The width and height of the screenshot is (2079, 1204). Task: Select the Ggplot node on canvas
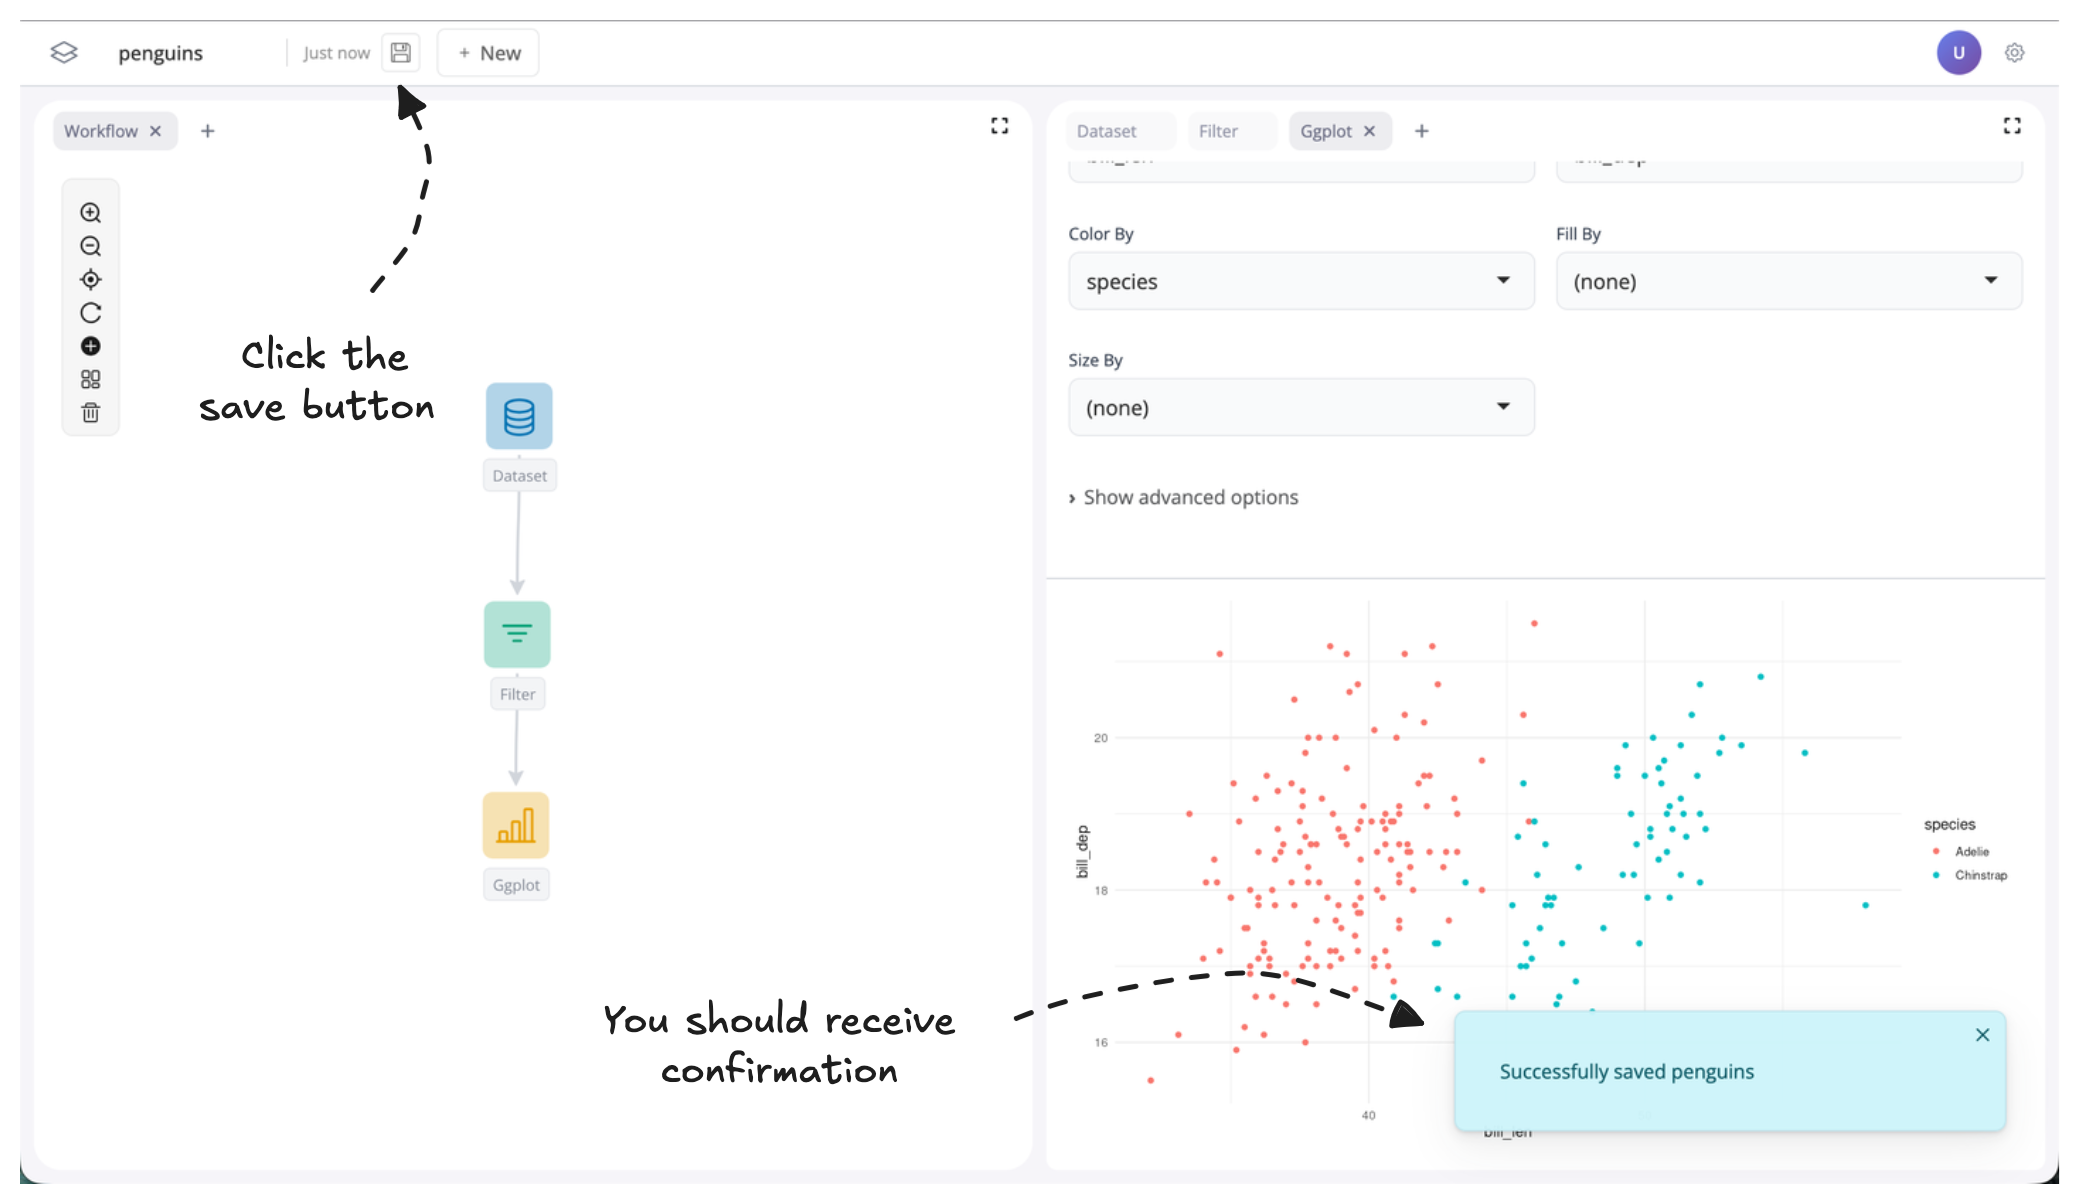[516, 826]
